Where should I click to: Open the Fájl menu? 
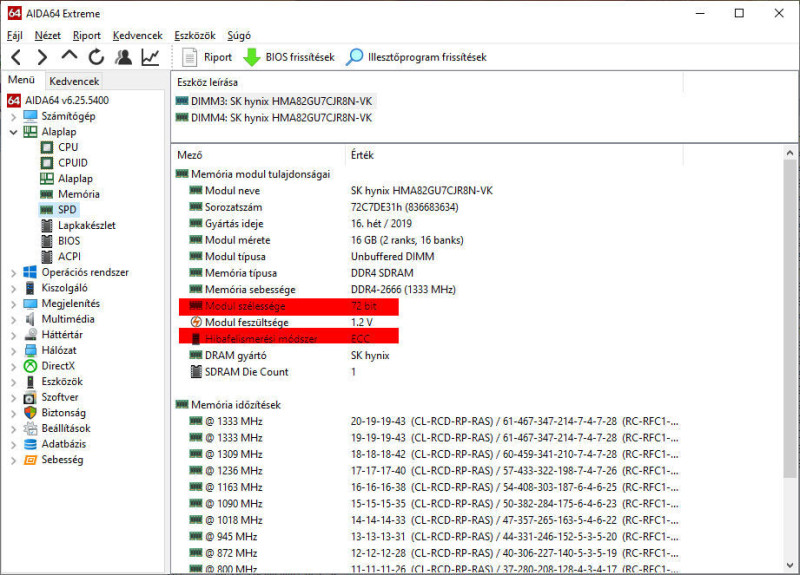[15, 35]
